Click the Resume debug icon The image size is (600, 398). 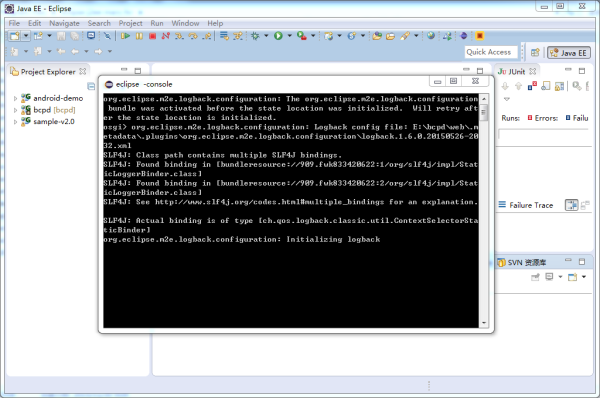point(125,36)
